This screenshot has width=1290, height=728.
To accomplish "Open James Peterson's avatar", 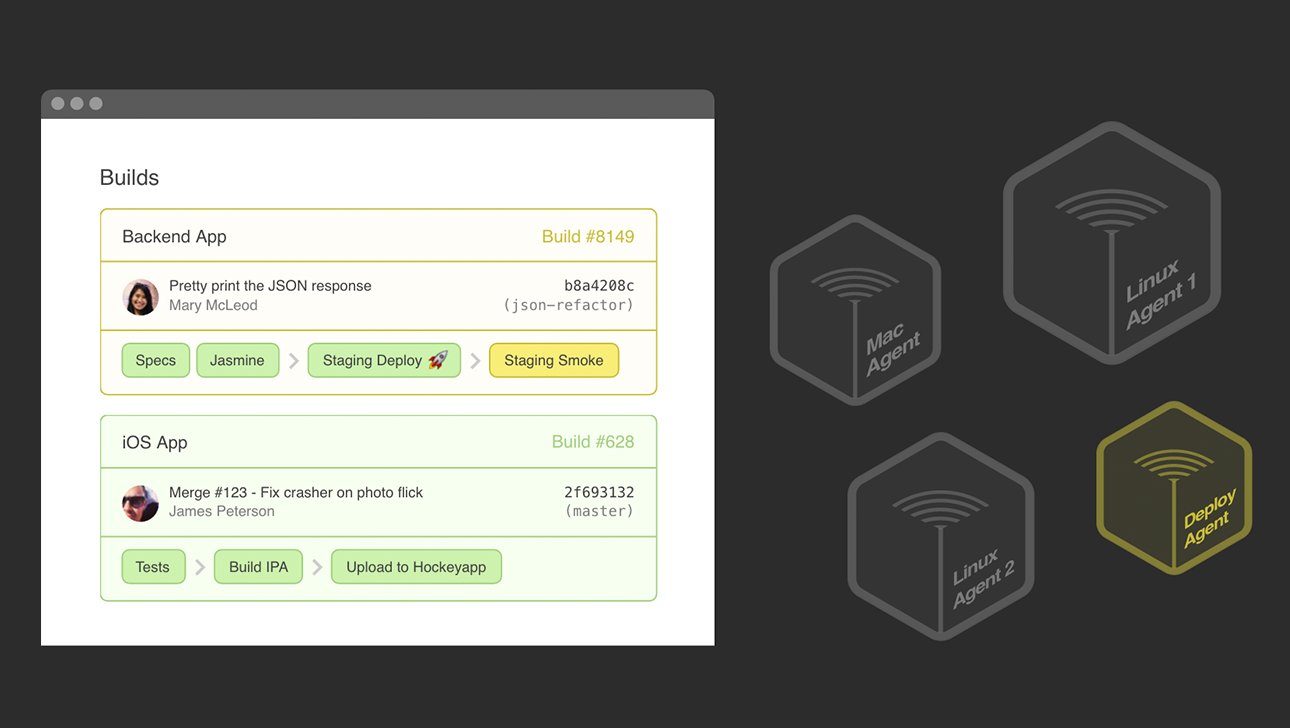I will (140, 503).
